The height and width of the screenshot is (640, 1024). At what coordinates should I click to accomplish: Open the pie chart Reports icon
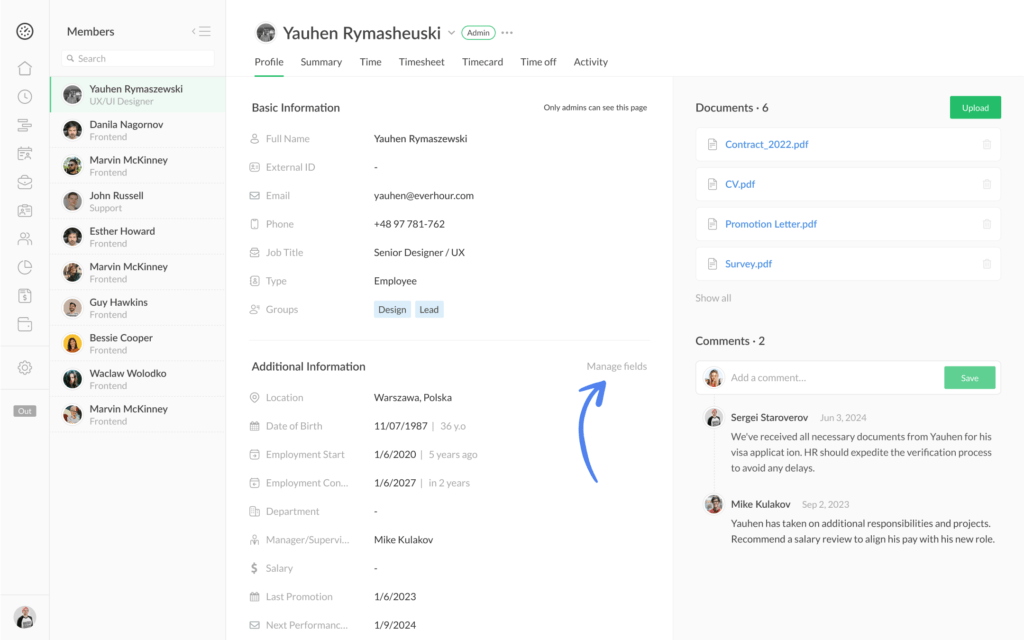pos(24,267)
